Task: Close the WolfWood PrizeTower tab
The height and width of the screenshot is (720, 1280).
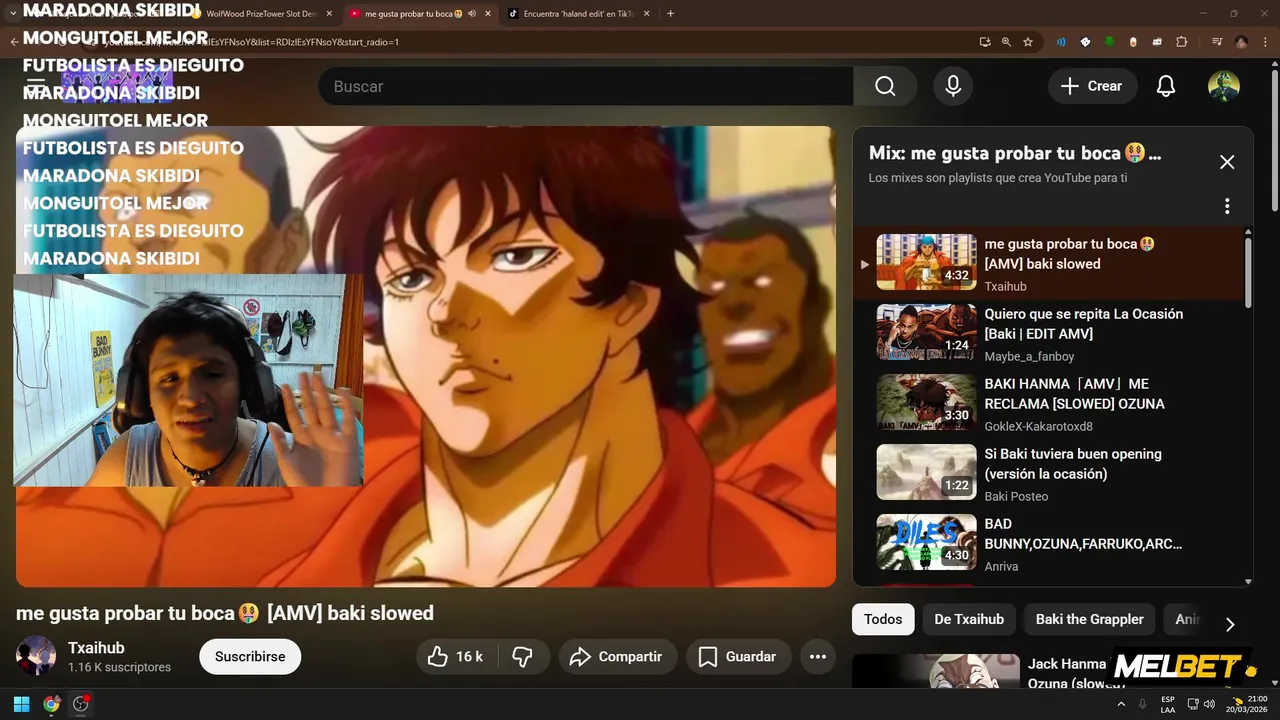Action: [x=329, y=14]
